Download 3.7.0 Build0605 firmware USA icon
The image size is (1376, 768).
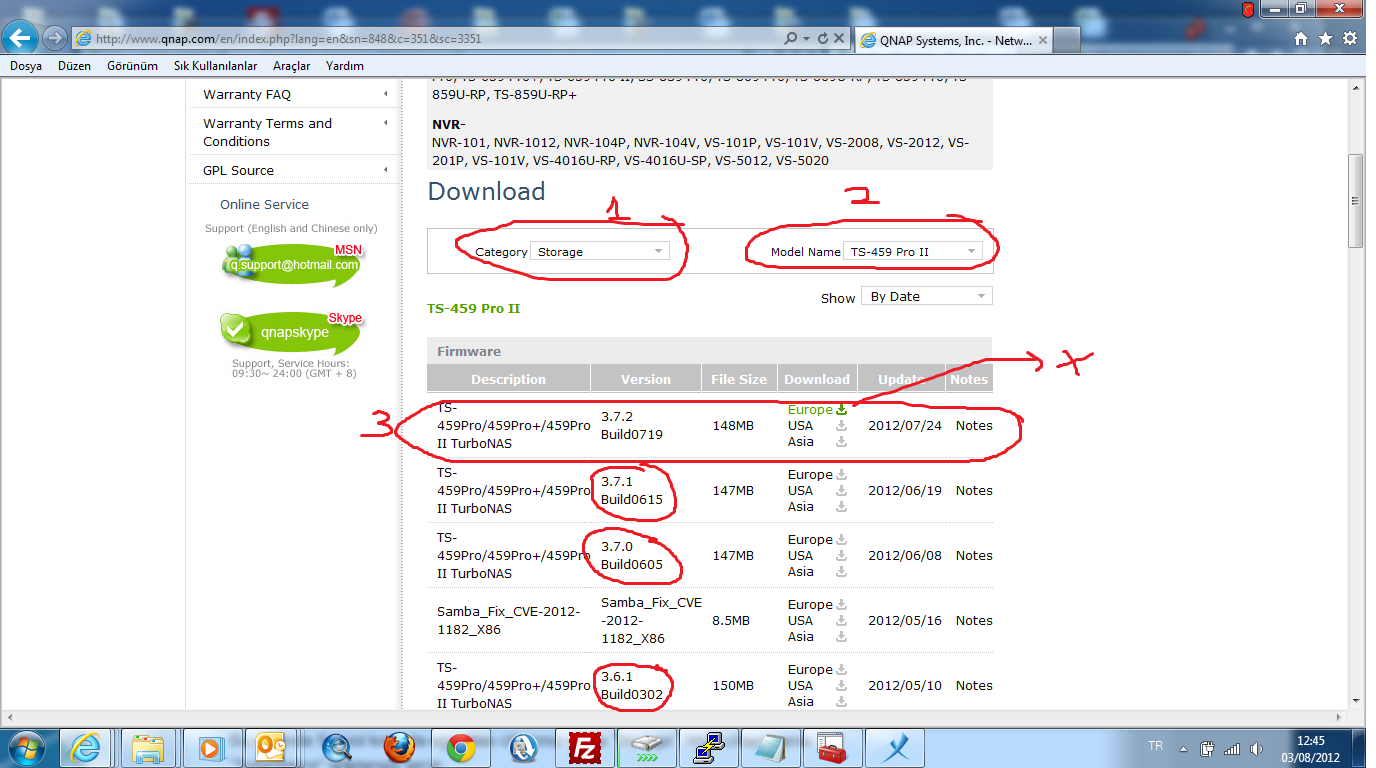click(x=841, y=556)
